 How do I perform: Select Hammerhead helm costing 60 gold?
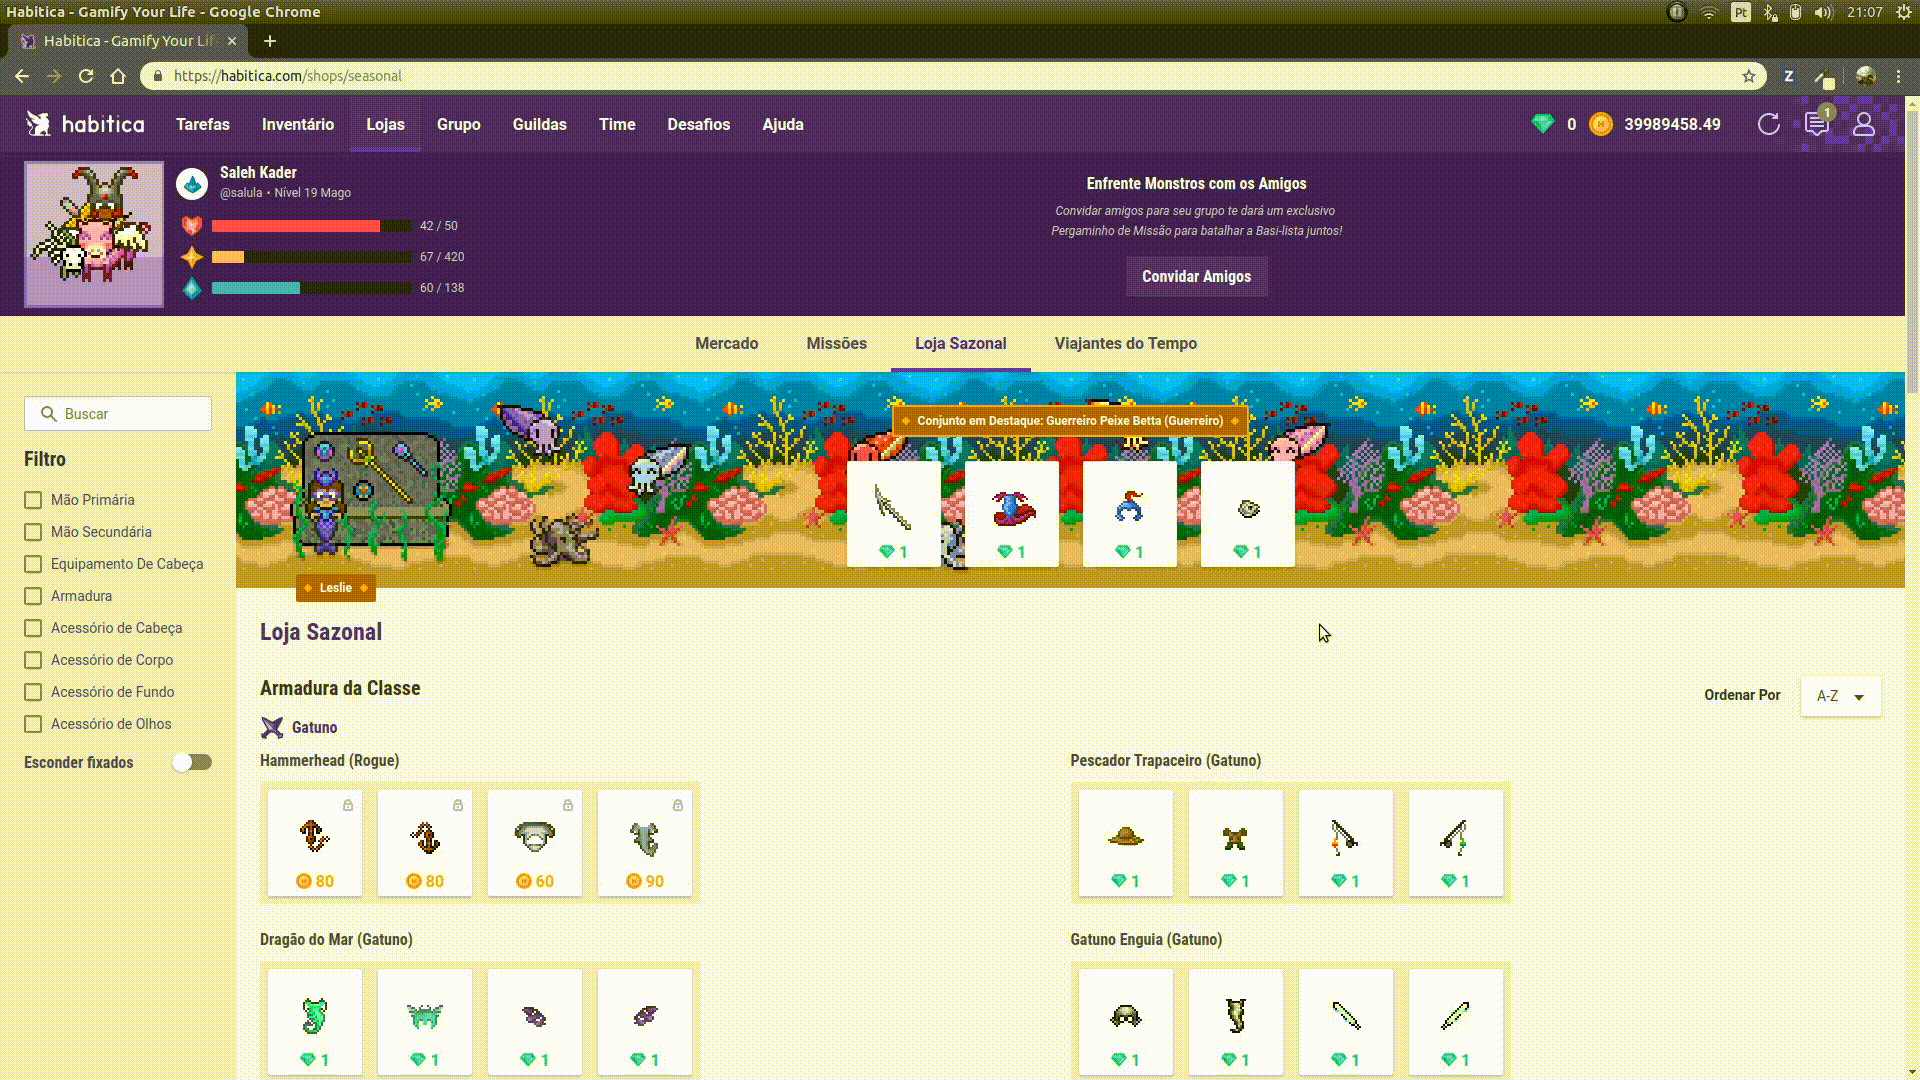tap(535, 843)
